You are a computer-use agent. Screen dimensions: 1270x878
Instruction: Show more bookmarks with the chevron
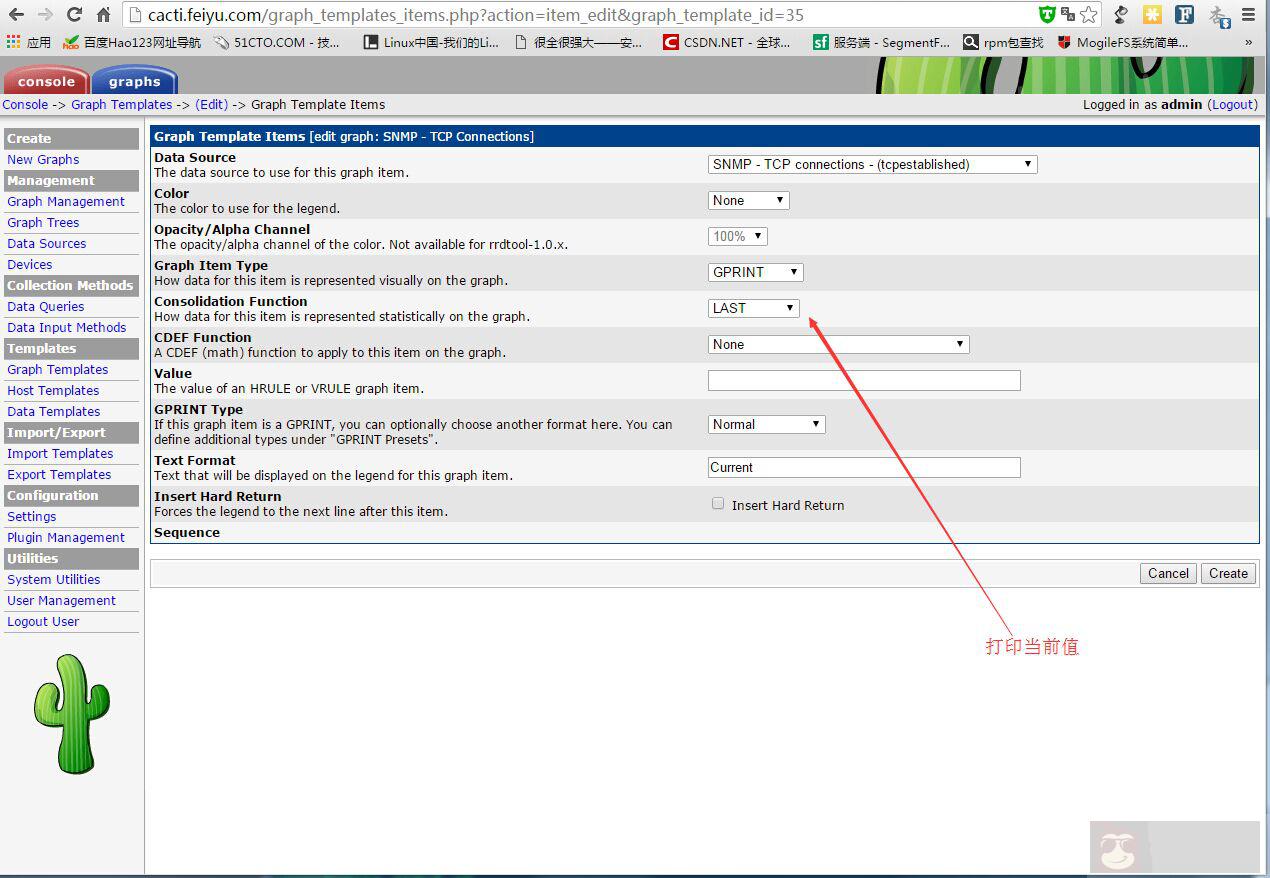[1249, 43]
